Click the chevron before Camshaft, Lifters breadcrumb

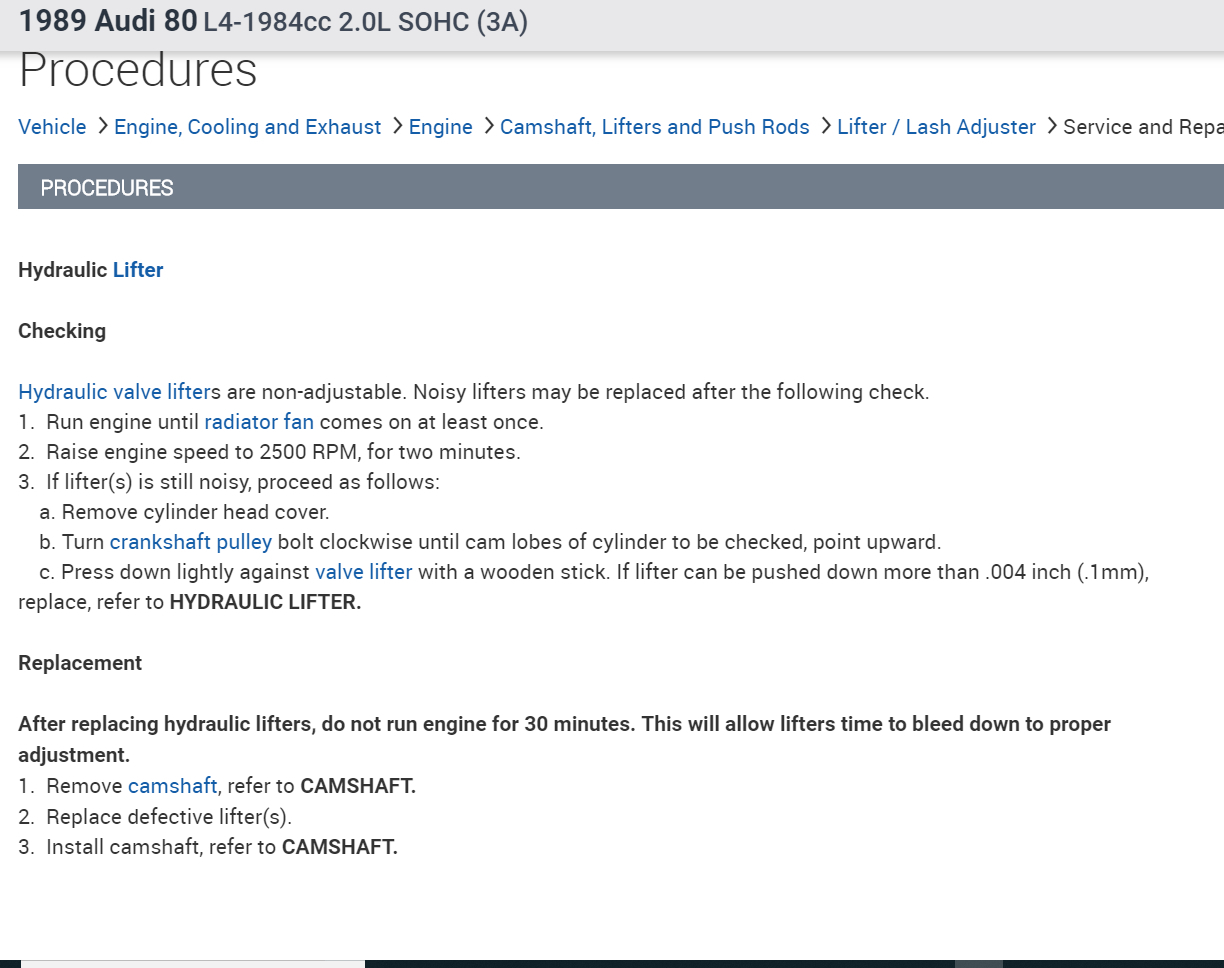click(489, 127)
